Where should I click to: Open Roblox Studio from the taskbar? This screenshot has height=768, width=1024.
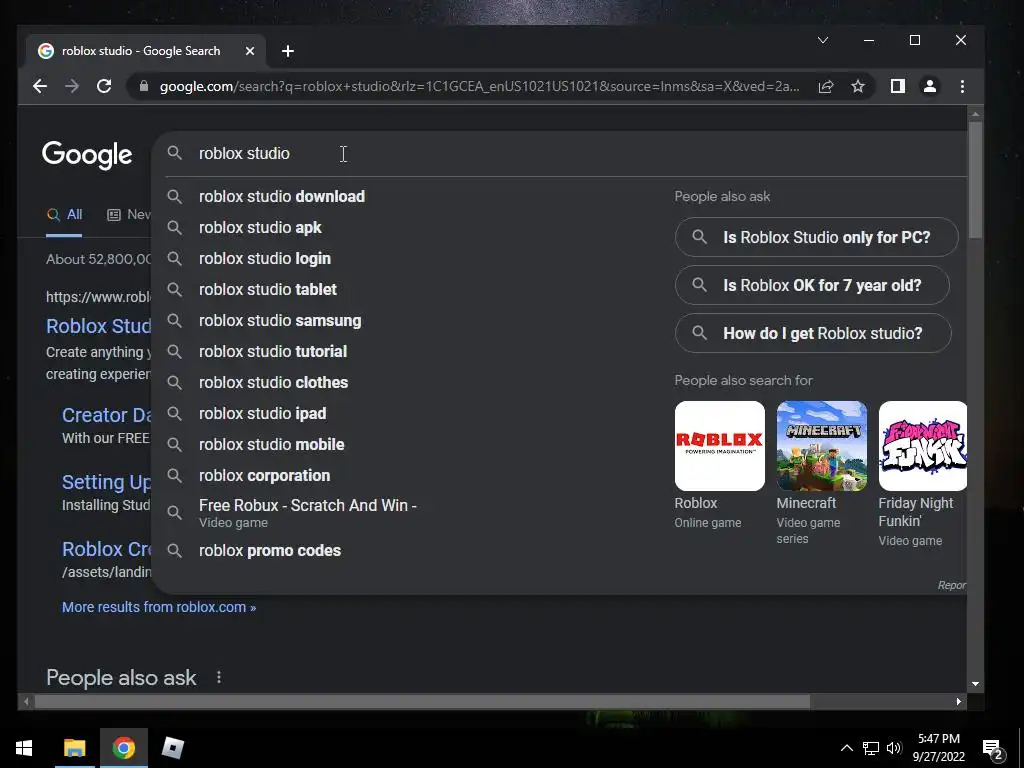[172, 748]
